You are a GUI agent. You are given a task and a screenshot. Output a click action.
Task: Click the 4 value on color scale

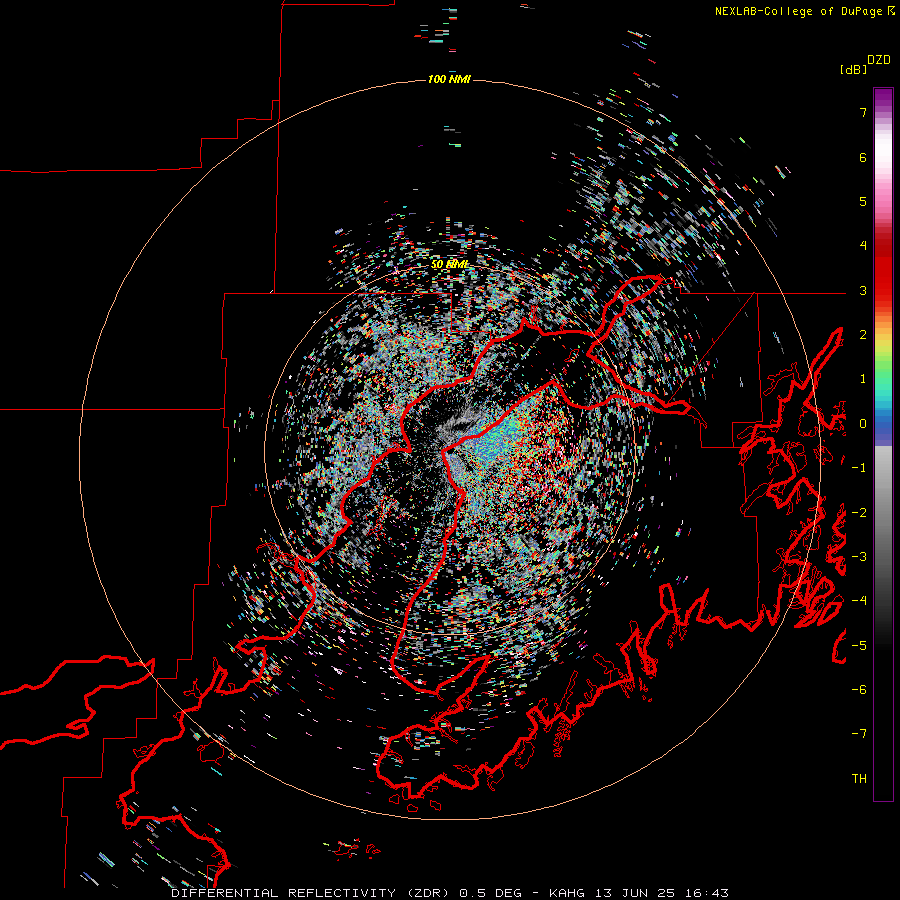(863, 246)
